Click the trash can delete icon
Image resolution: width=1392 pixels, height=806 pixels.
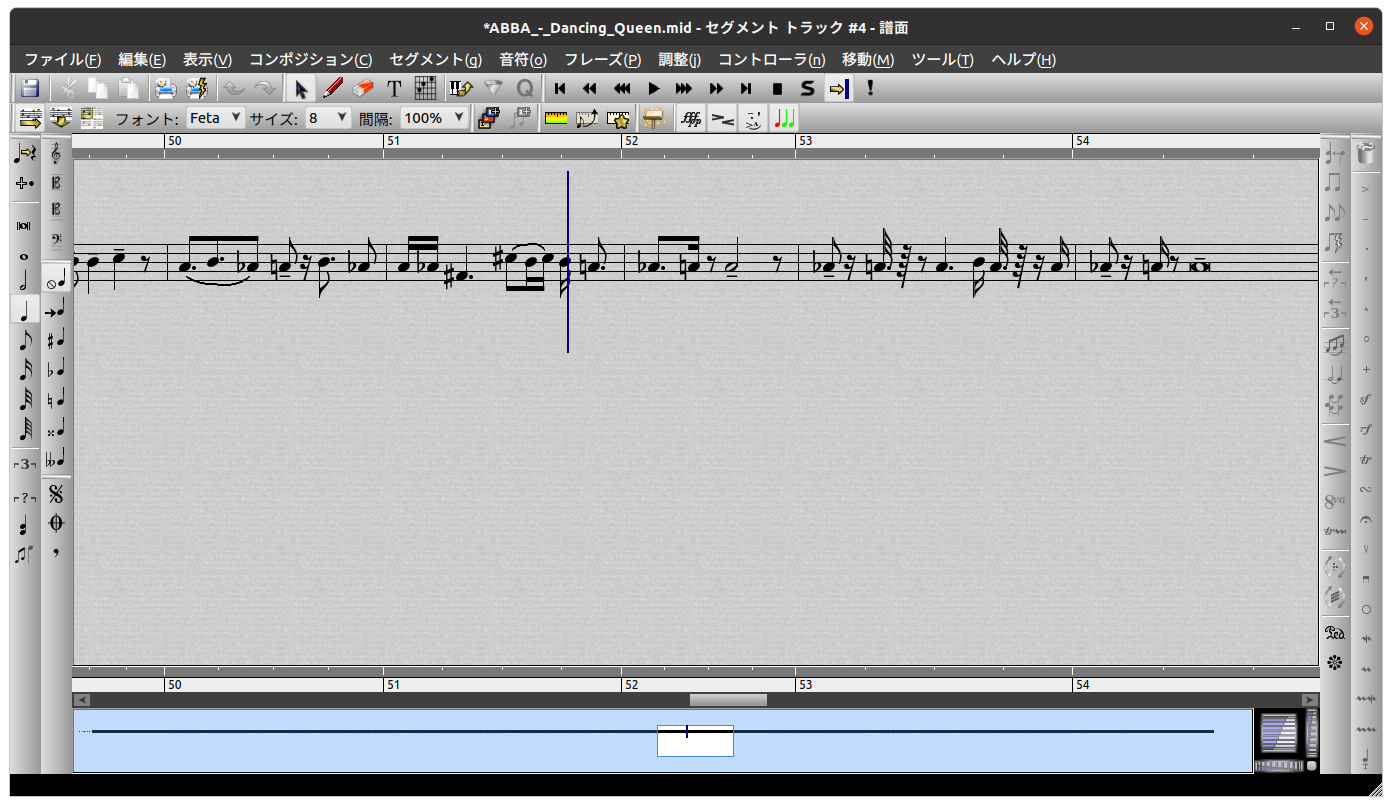(1366, 154)
